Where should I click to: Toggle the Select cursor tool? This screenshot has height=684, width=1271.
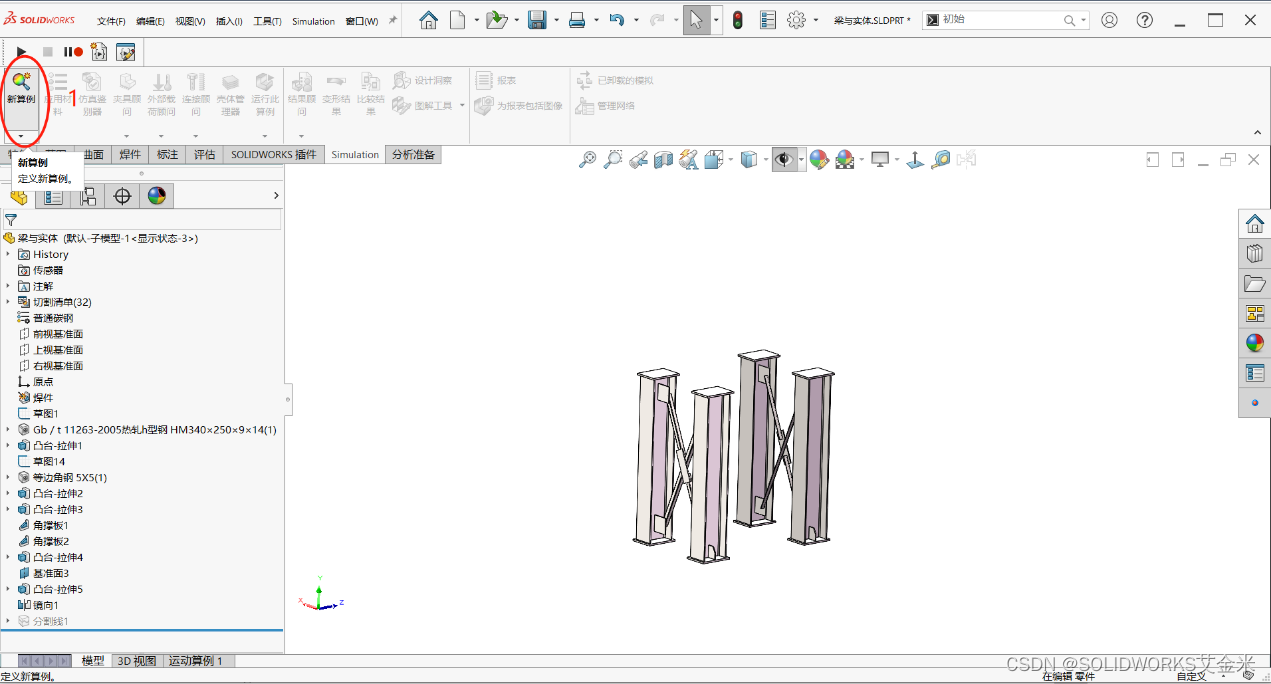click(x=697, y=20)
